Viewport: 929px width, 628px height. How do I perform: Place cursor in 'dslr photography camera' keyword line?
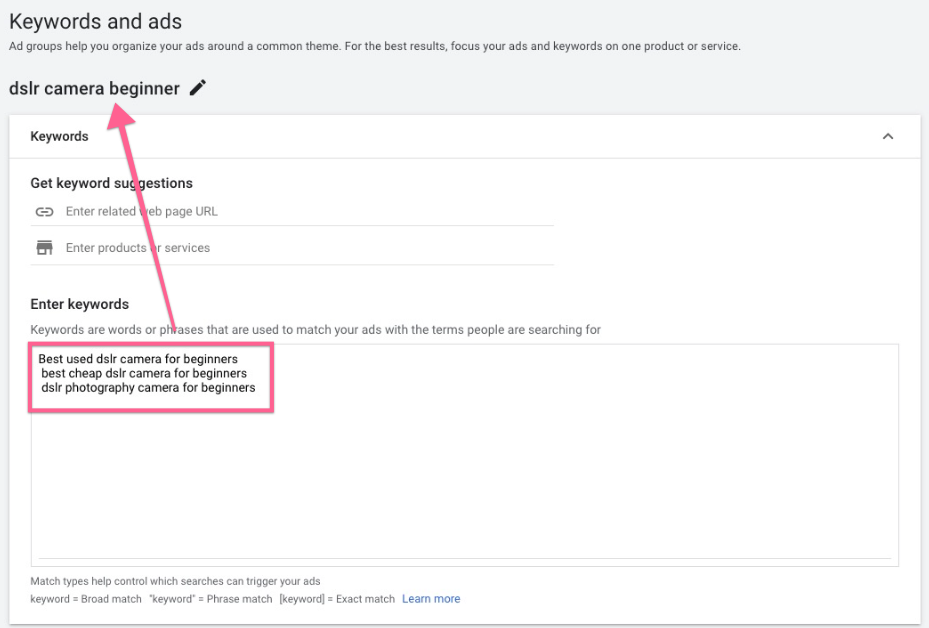click(x=148, y=388)
